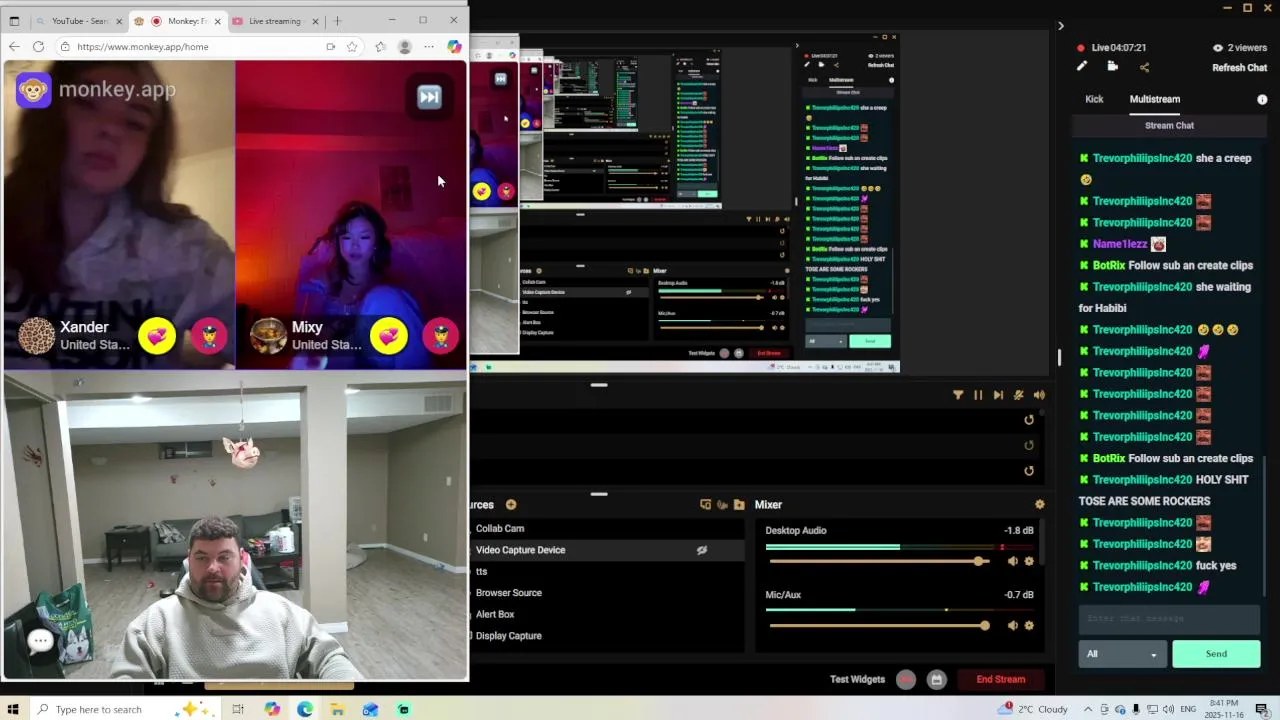Go back in Edge browser
This screenshot has height=720, width=1280.
pyautogui.click(x=14, y=46)
